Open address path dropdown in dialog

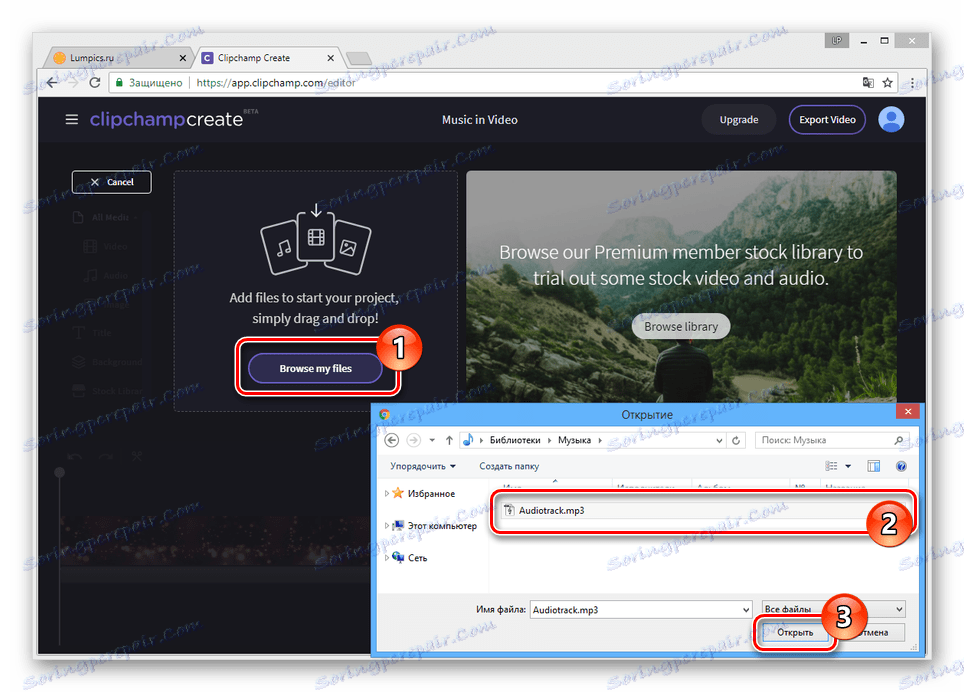(x=719, y=440)
